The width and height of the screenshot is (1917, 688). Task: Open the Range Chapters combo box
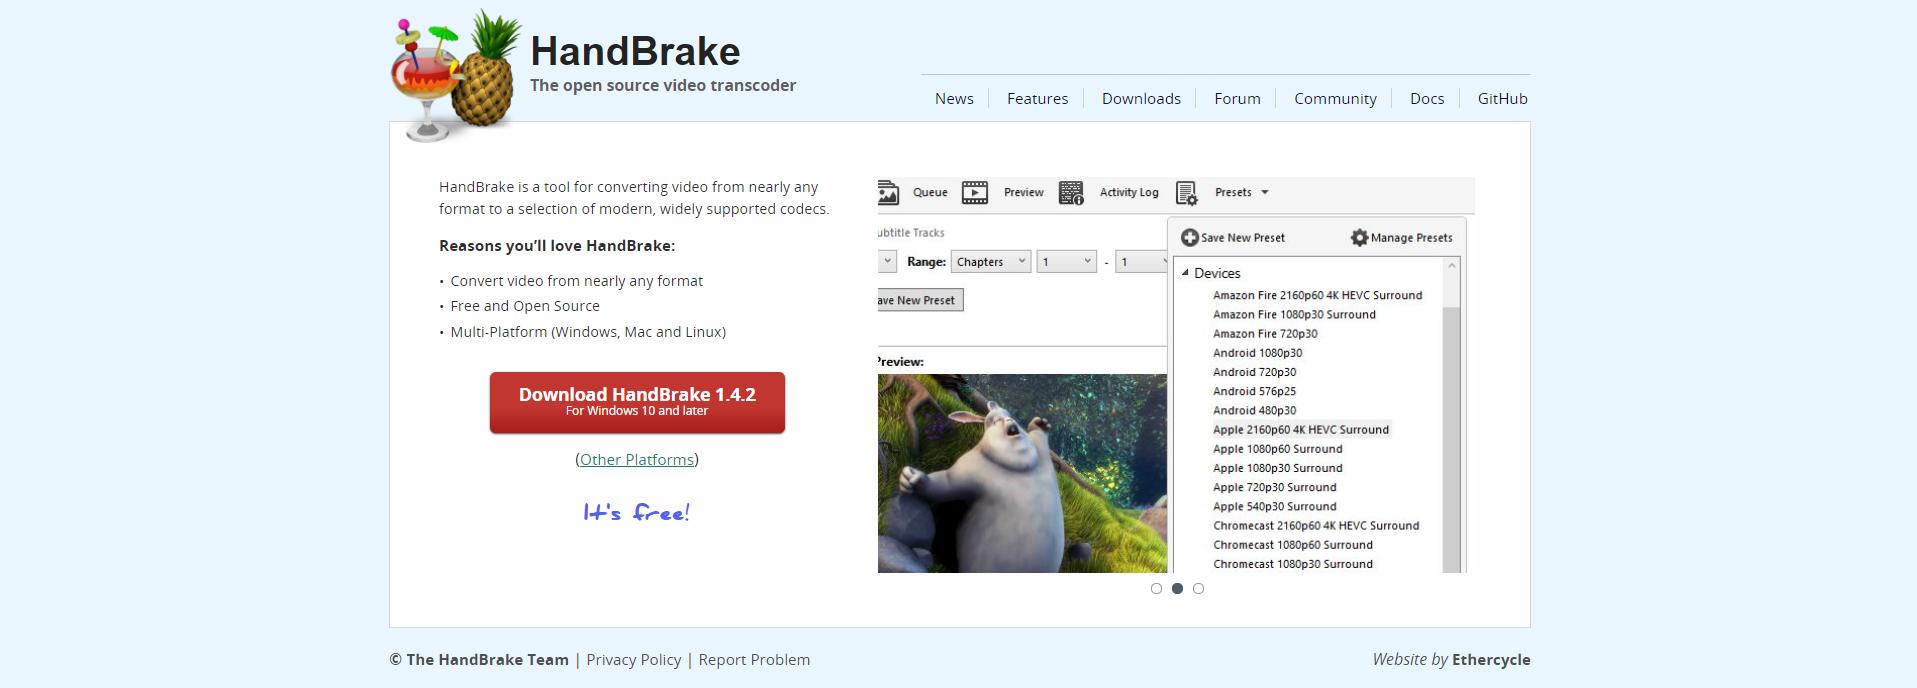click(x=991, y=262)
